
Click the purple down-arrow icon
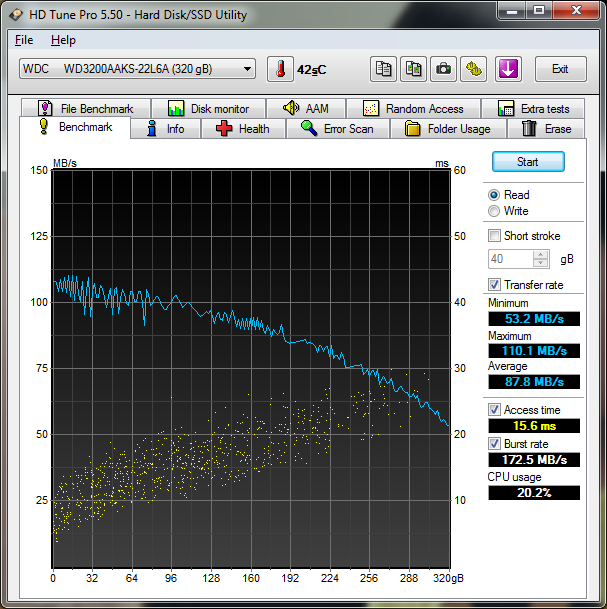[x=508, y=69]
